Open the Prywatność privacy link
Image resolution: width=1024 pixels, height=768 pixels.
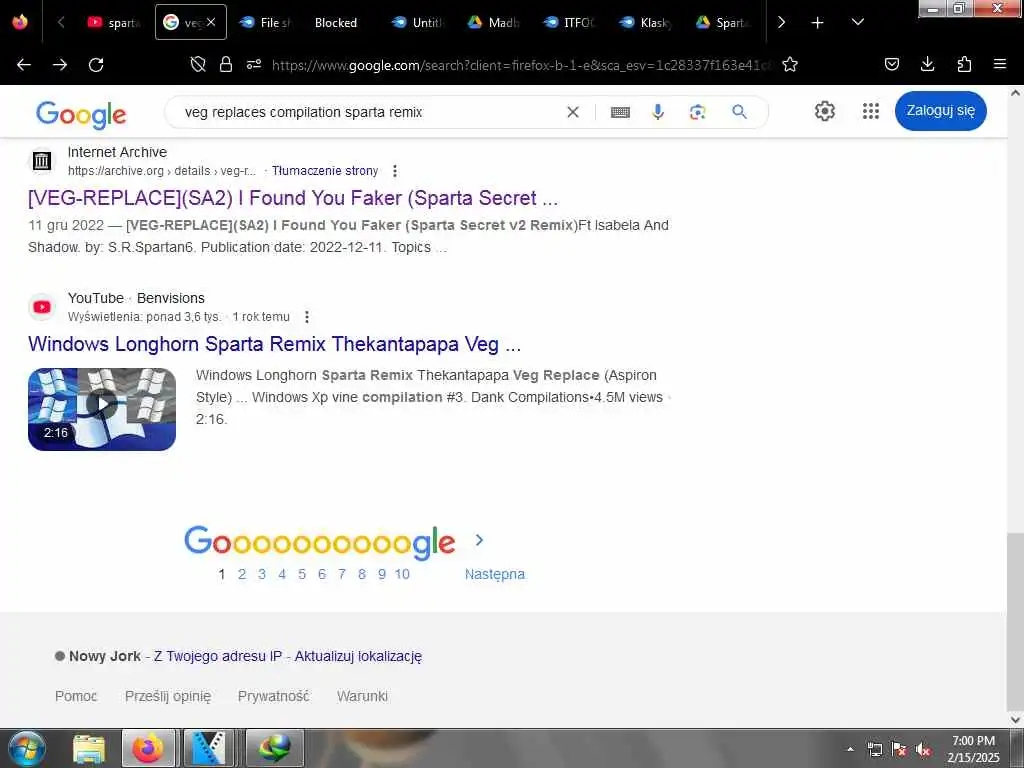tap(273, 696)
